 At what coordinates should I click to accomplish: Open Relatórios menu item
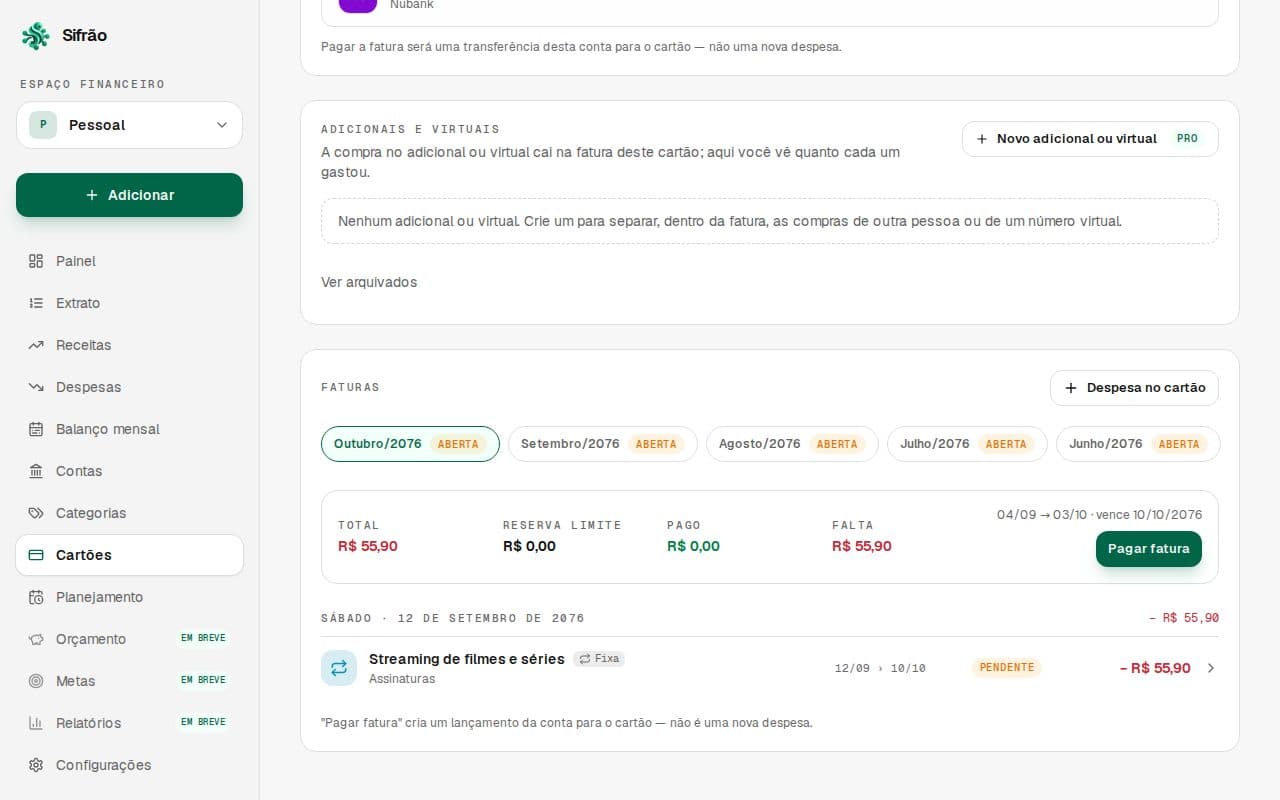pos(129,723)
